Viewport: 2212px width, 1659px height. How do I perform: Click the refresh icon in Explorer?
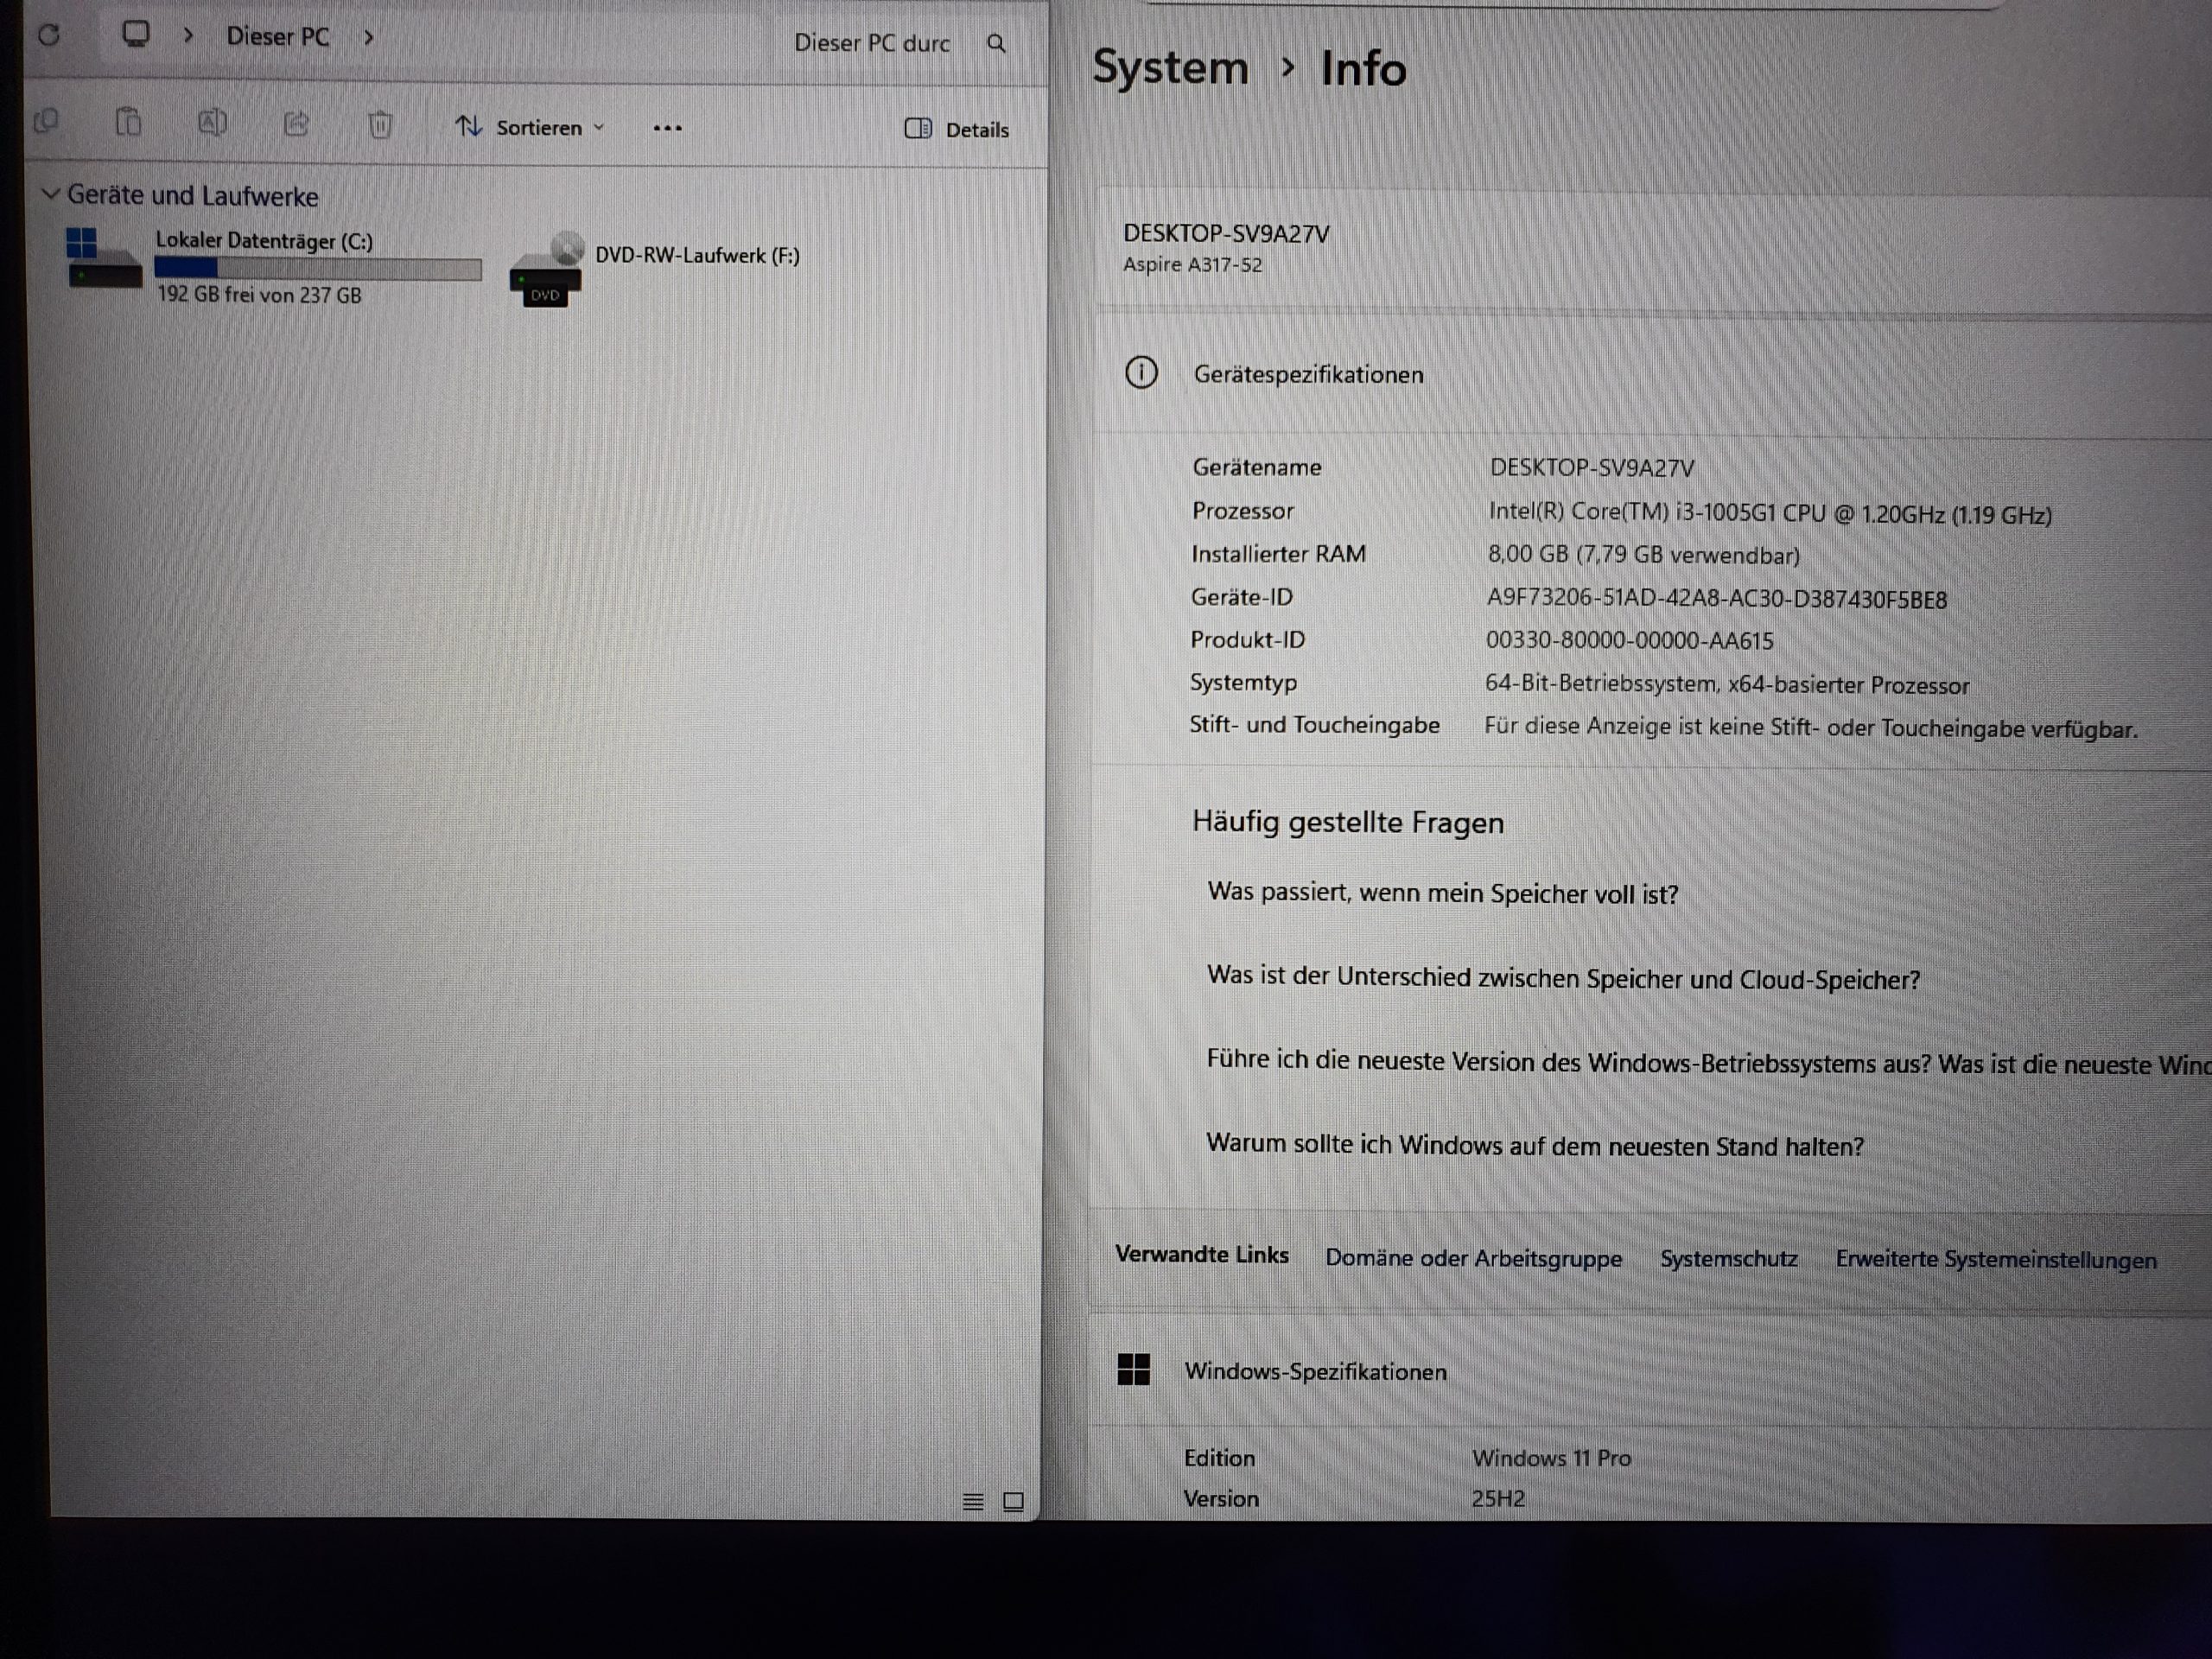(49, 36)
